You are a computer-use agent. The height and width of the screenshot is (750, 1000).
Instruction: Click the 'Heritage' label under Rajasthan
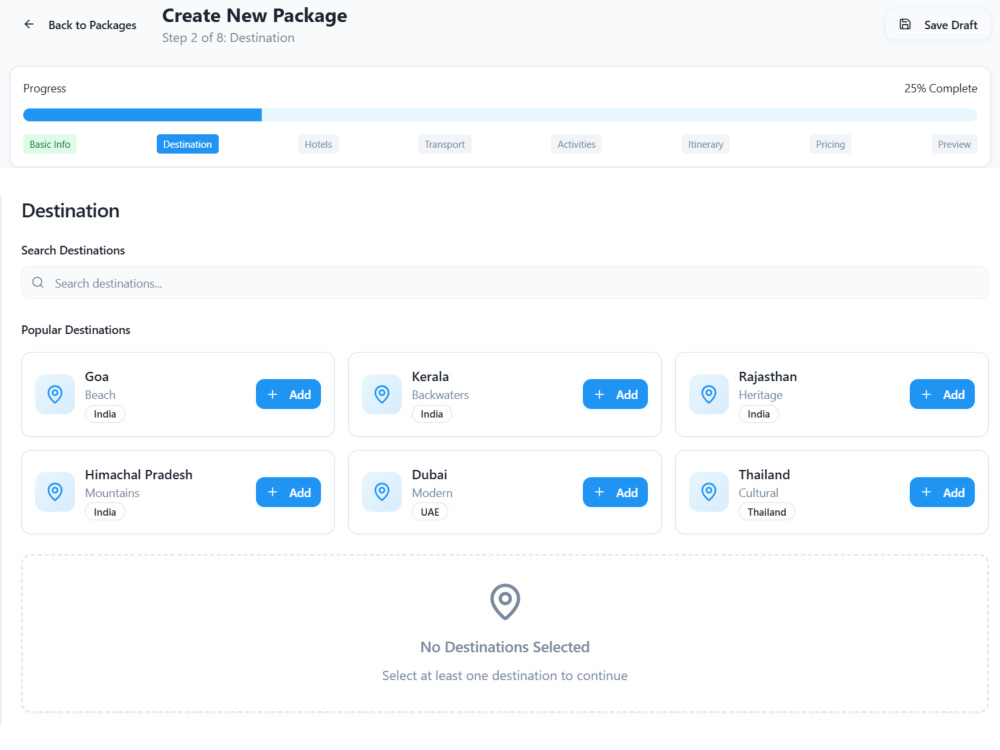tap(760, 395)
